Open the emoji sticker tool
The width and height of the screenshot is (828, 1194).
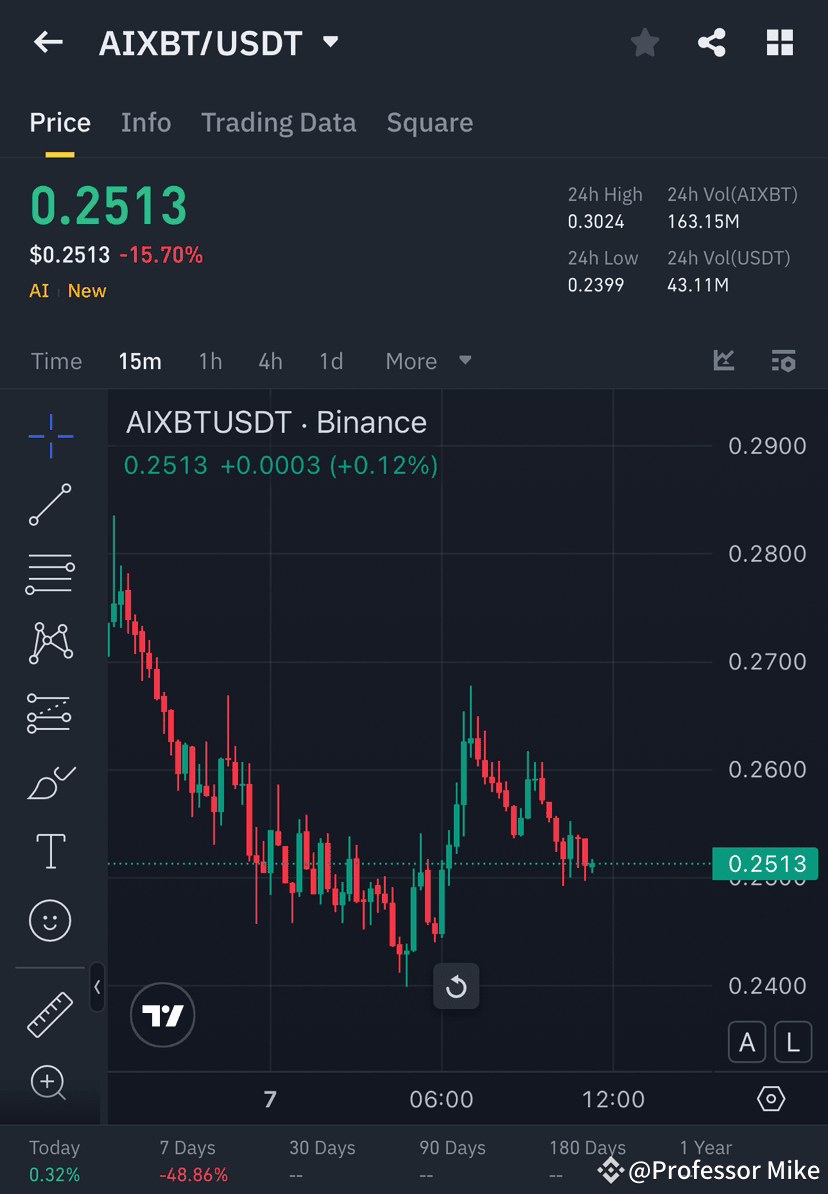click(50, 920)
